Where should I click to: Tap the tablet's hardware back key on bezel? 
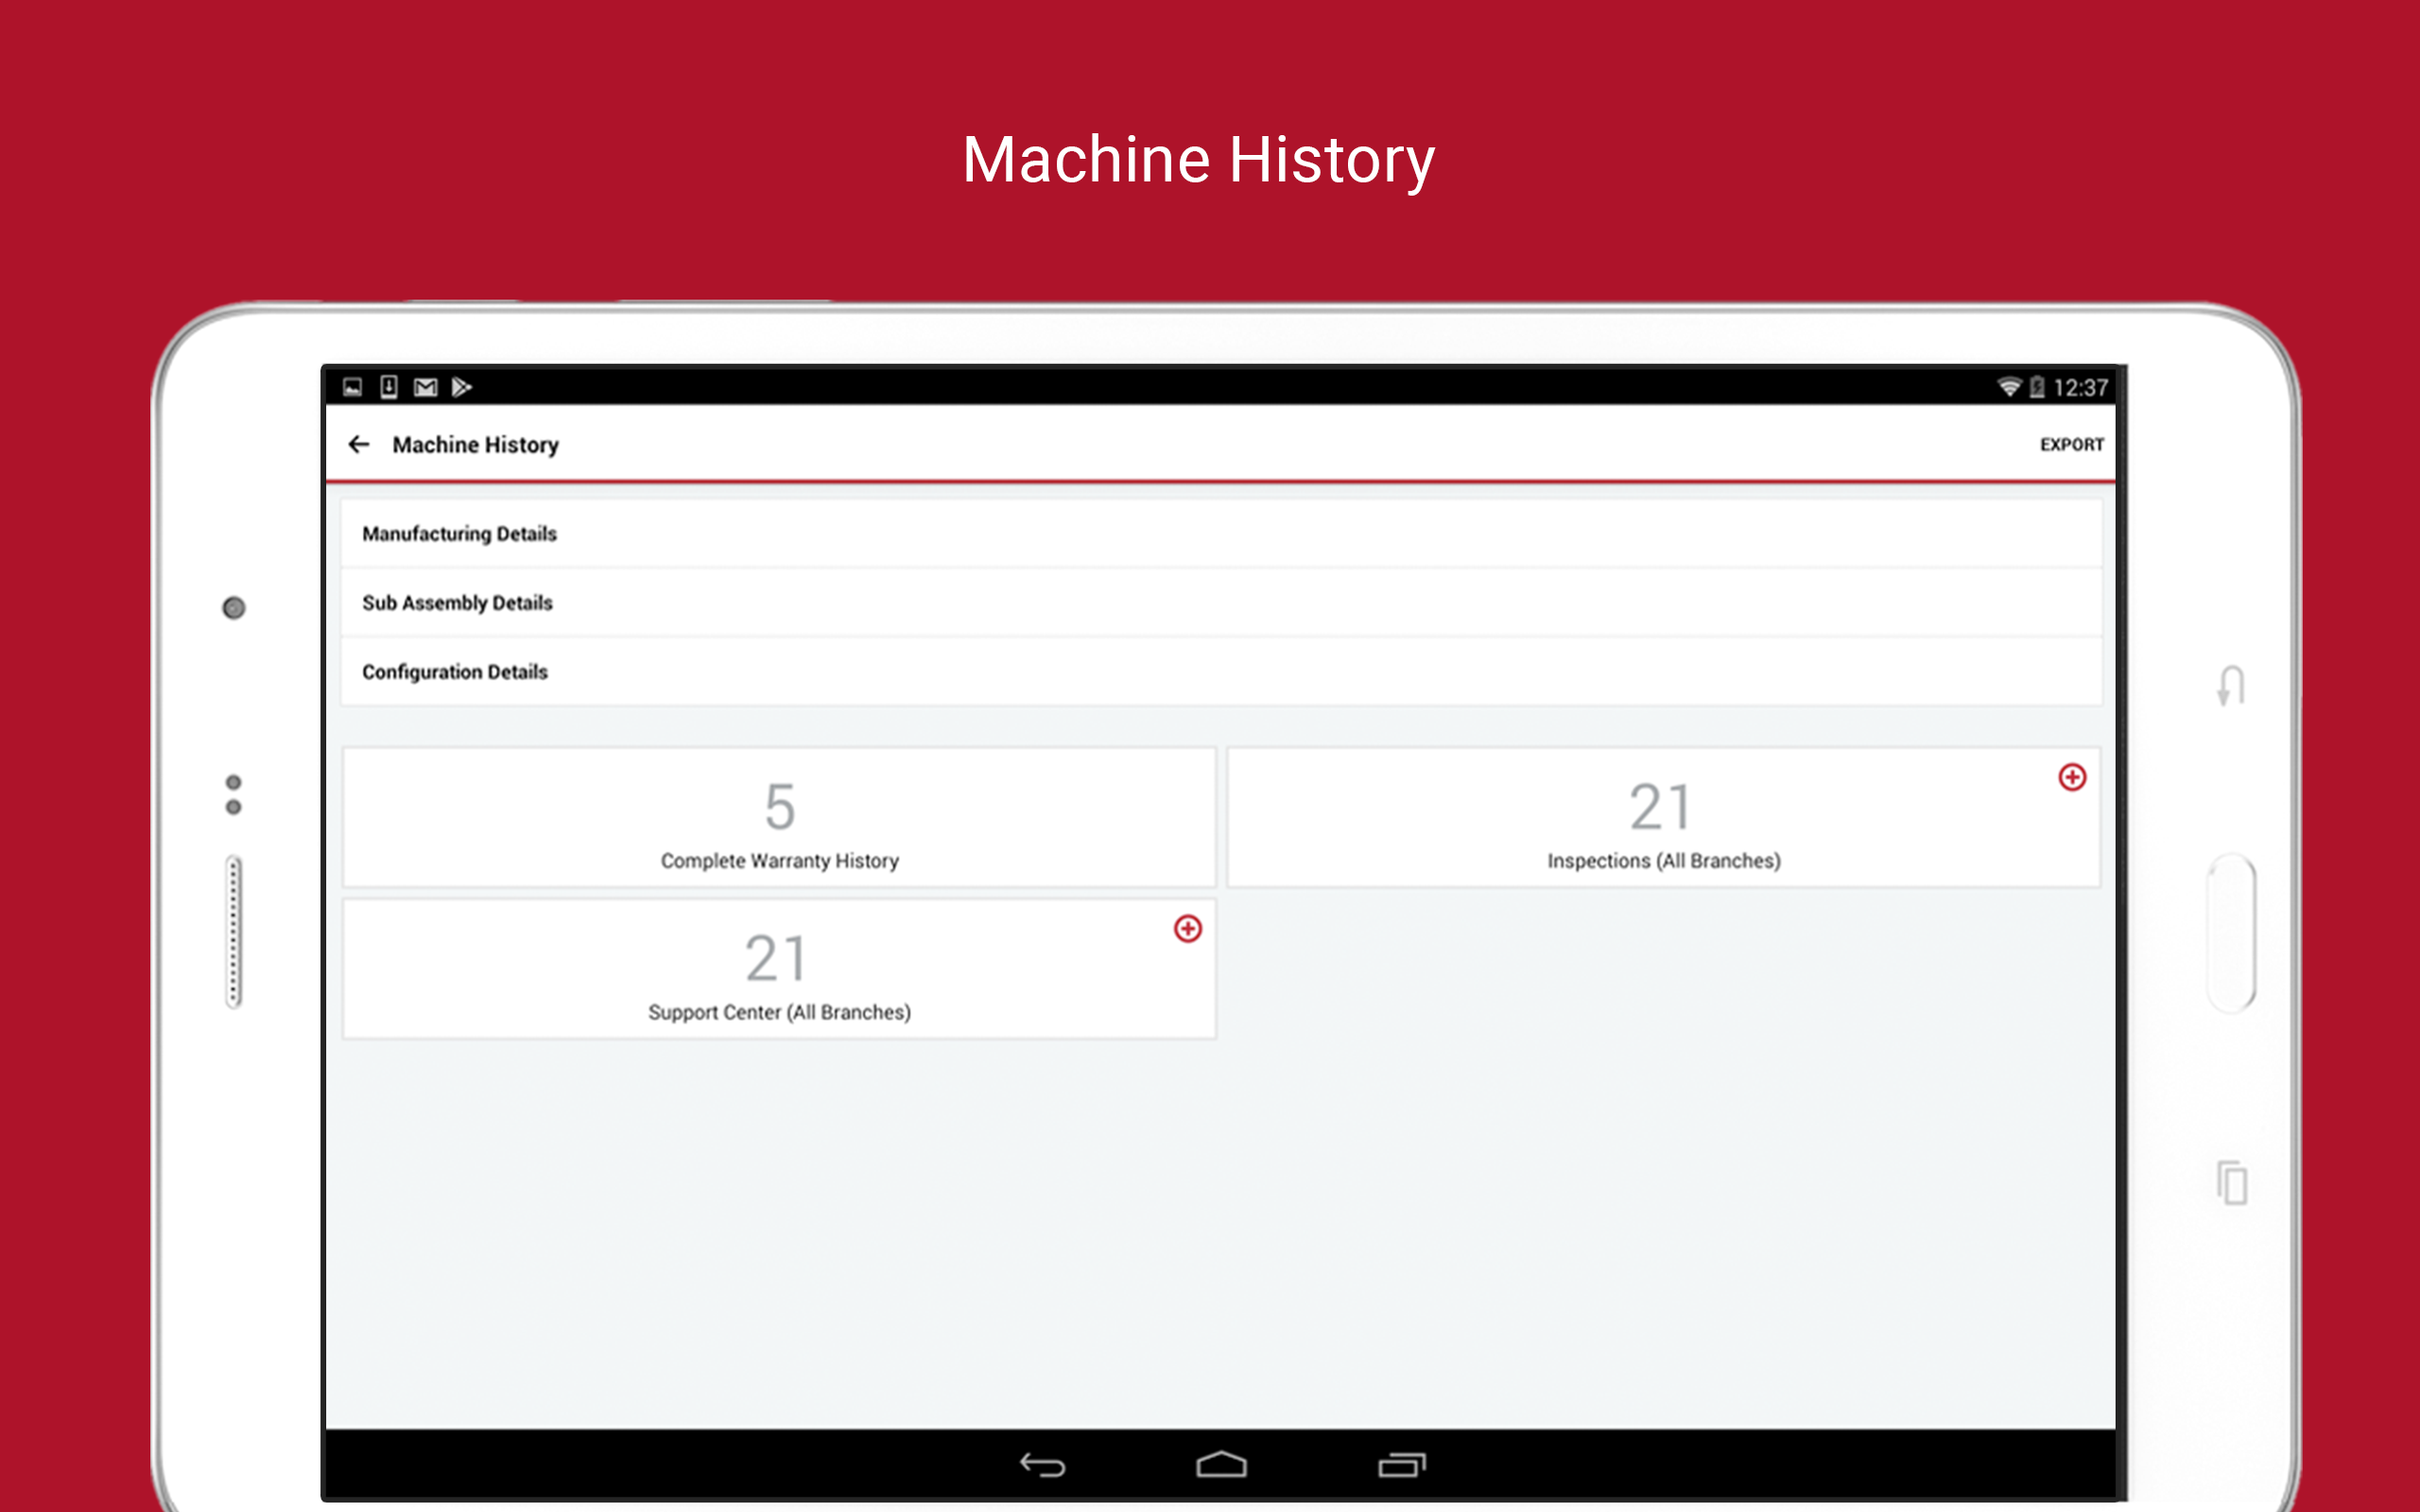pyautogui.click(x=2231, y=686)
